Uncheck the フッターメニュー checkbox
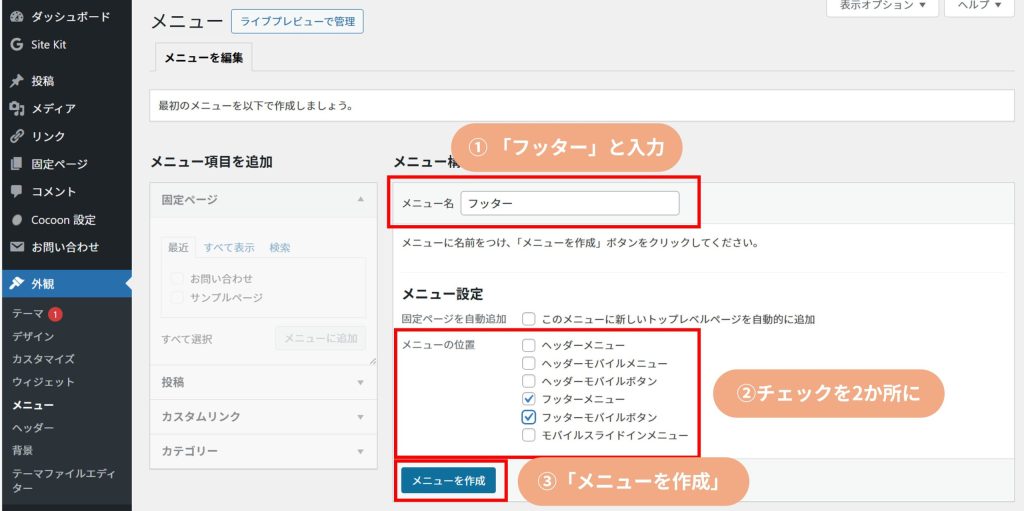 529,399
